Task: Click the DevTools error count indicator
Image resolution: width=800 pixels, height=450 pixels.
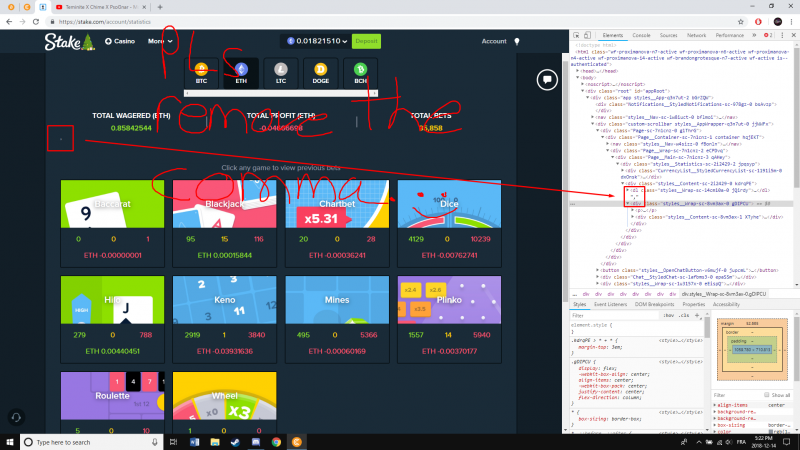Action: (x=767, y=35)
